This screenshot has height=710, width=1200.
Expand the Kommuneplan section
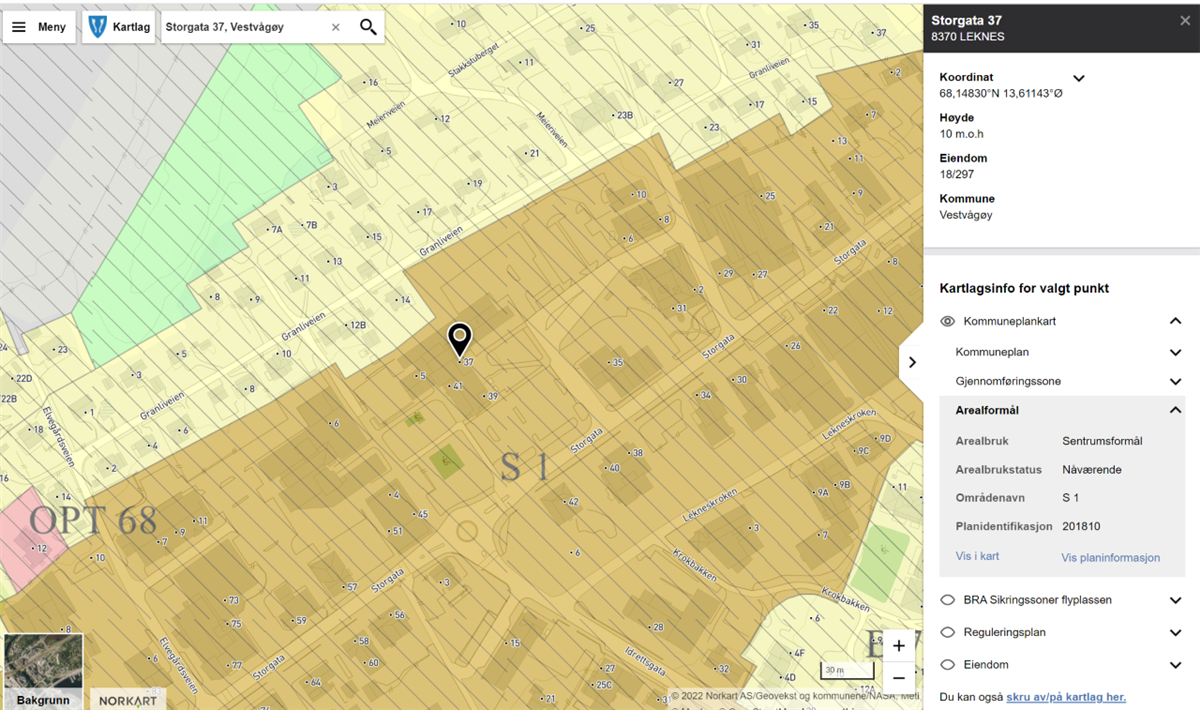tap(1175, 352)
